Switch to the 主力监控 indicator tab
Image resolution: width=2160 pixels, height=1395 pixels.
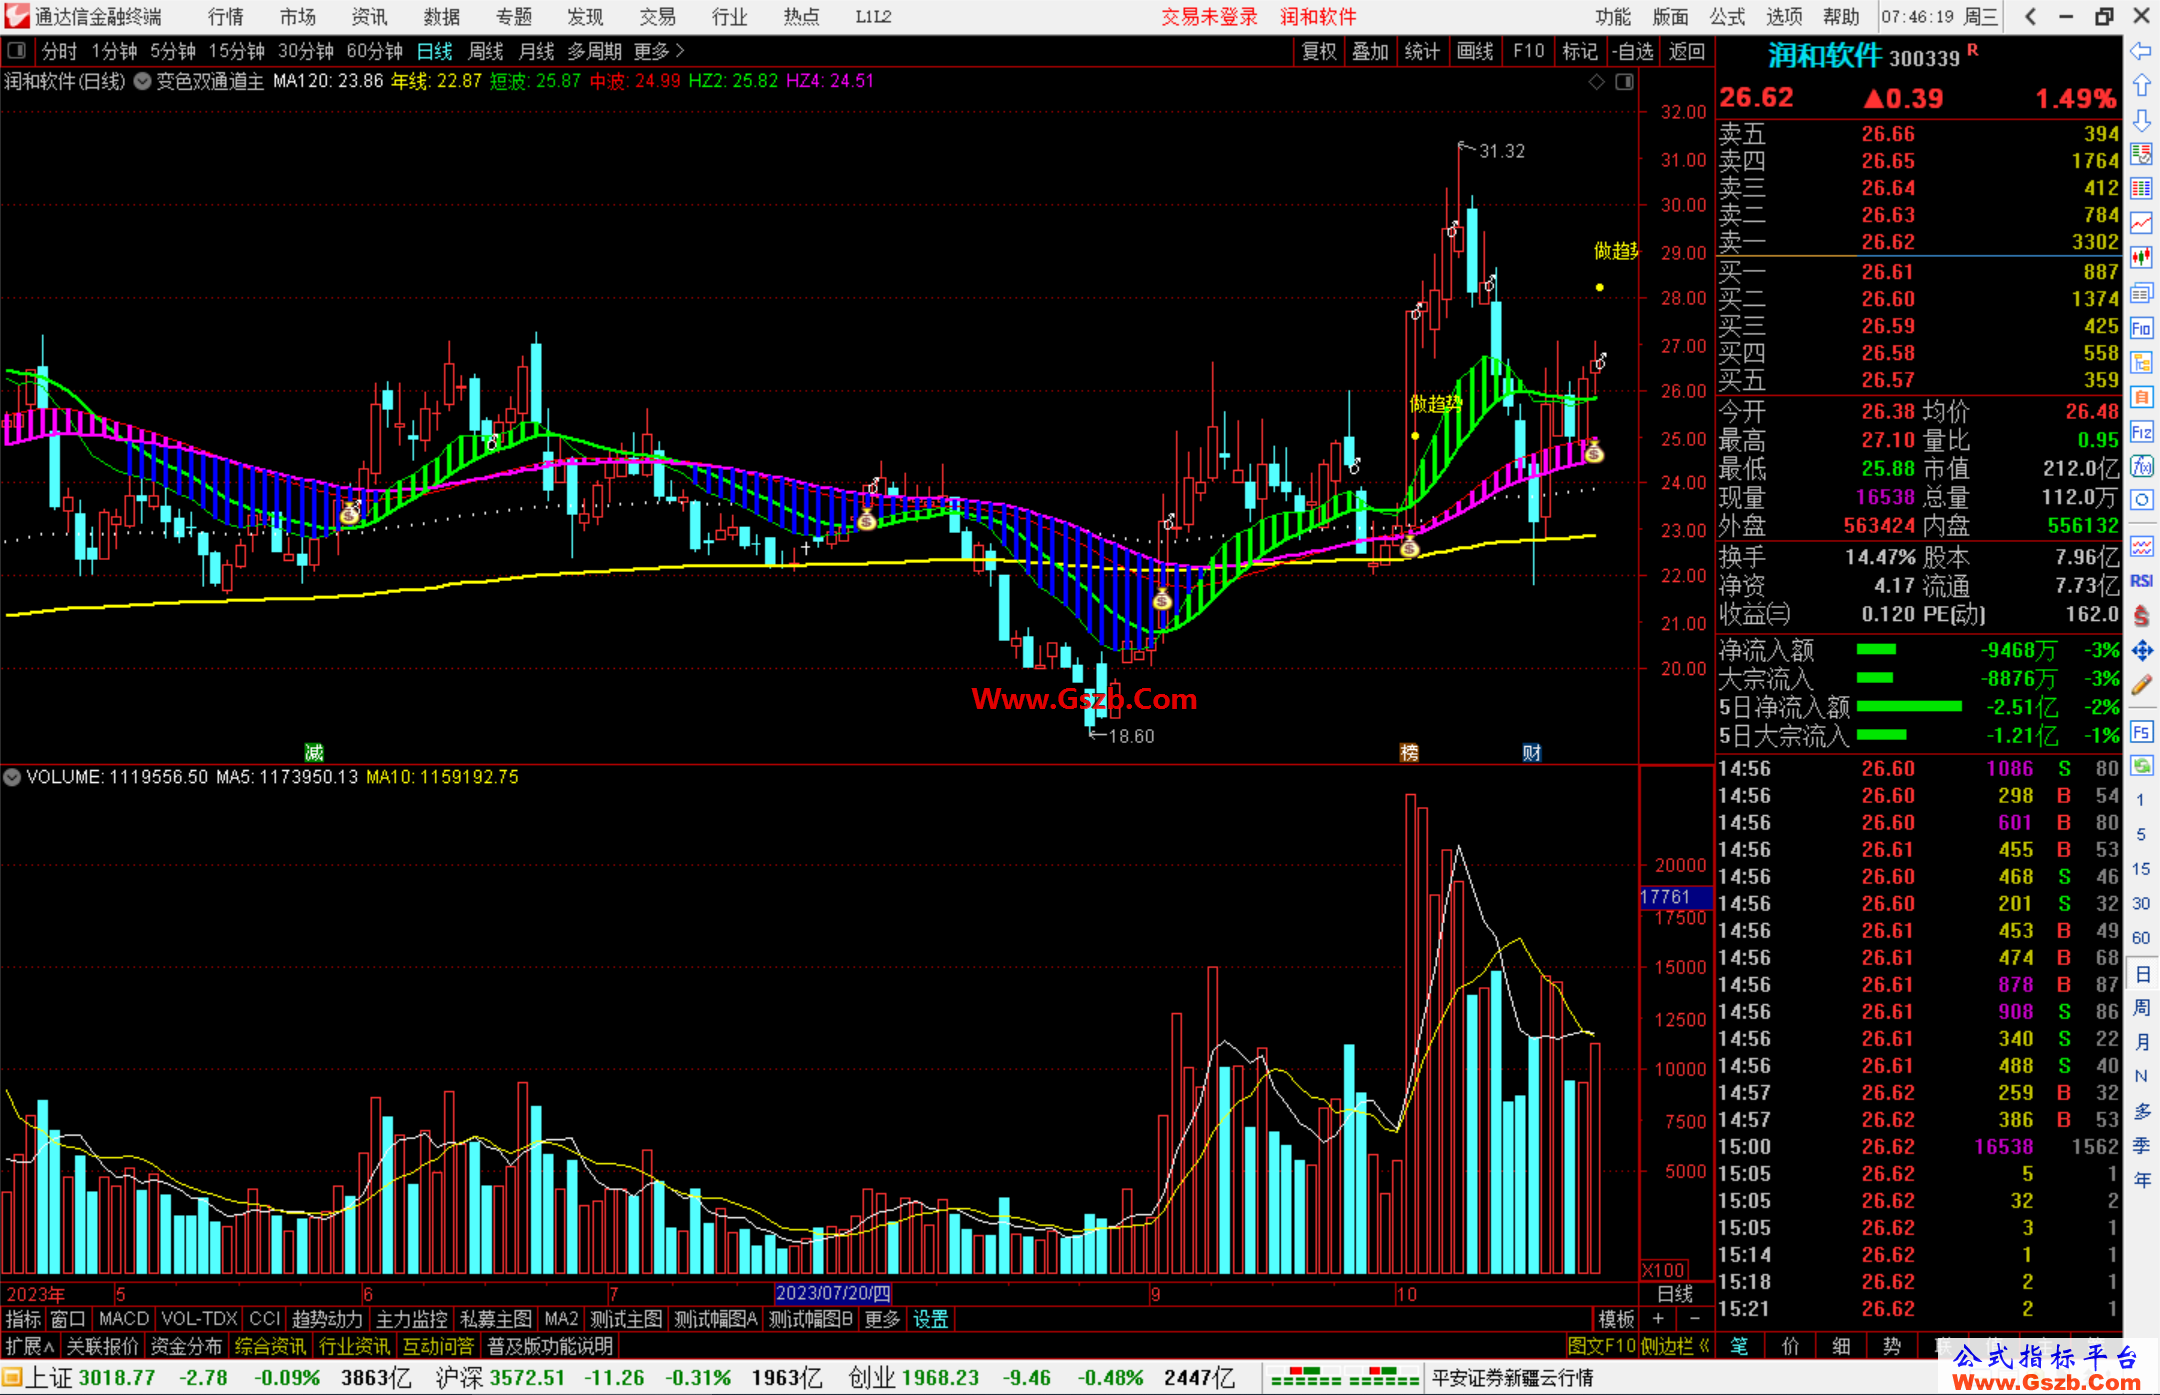pyautogui.click(x=411, y=1319)
